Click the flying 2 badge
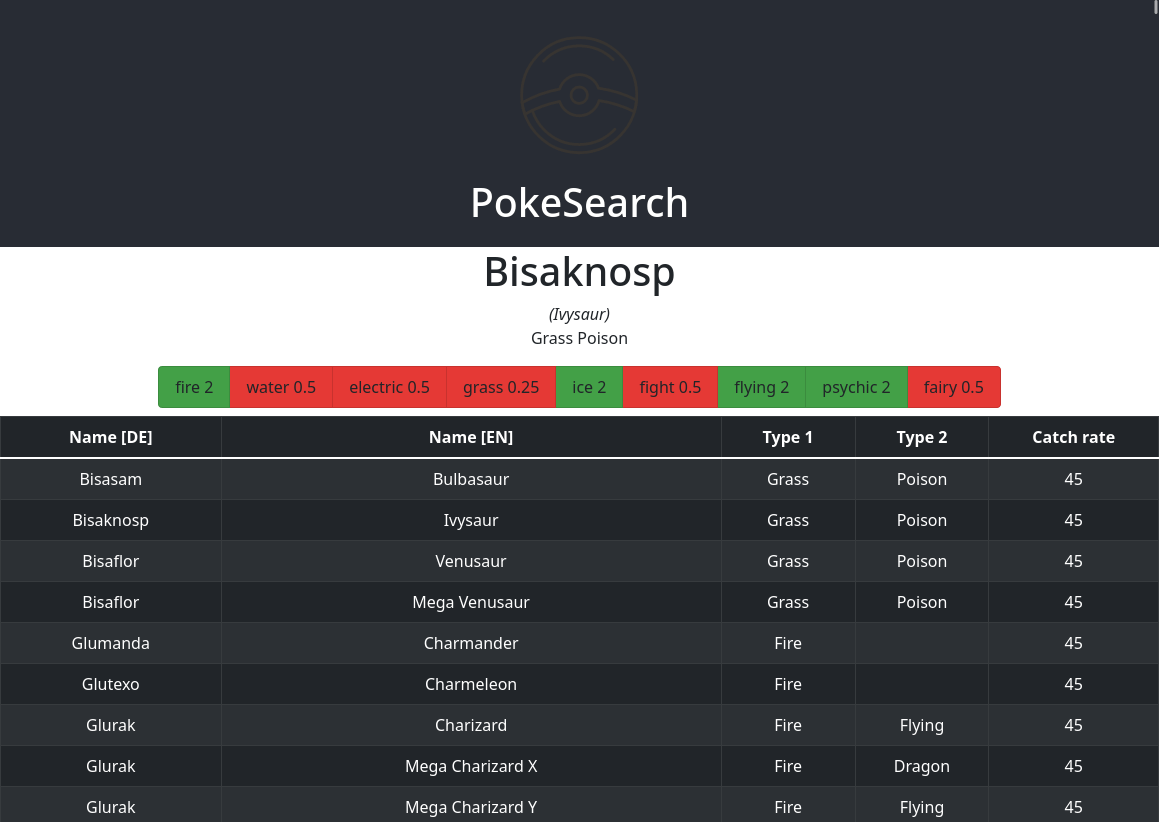The image size is (1159, 822). click(x=761, y=387)
